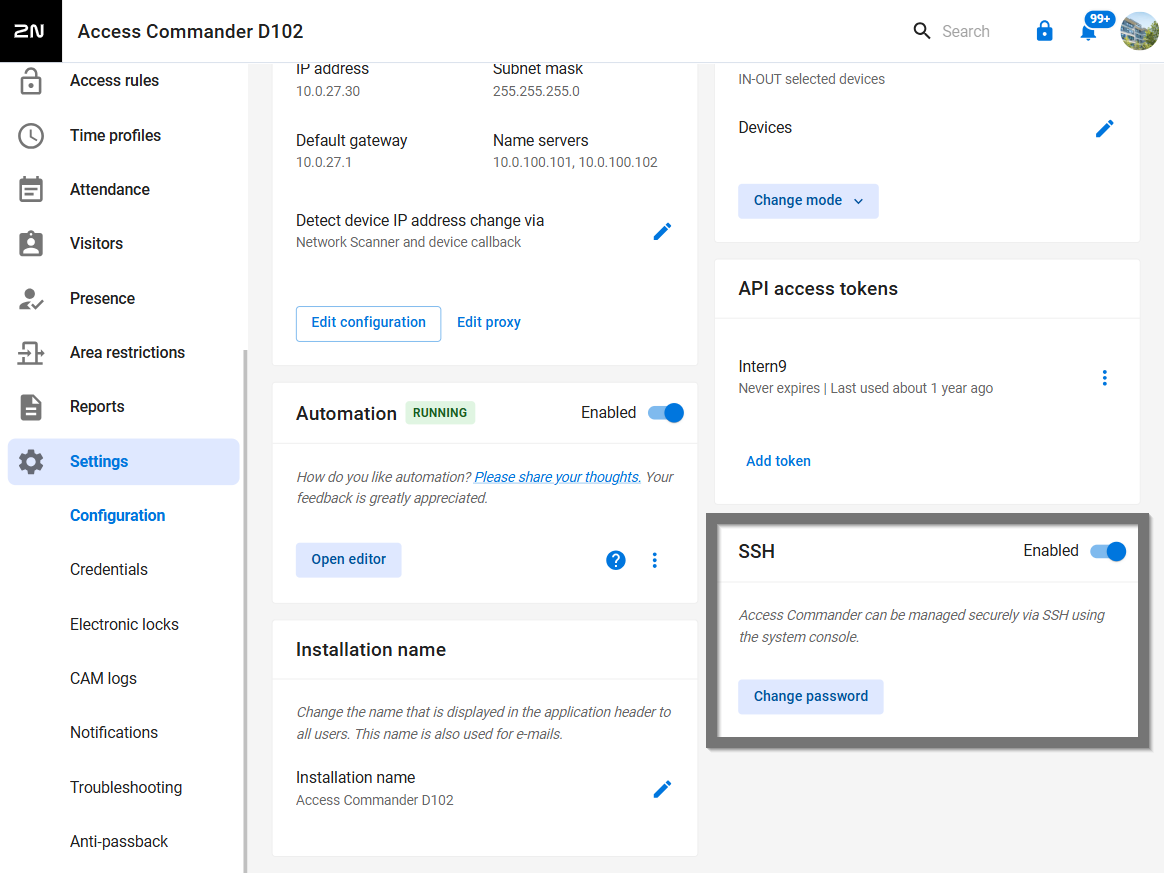
Task: Click the search magnifier icon
Action: (x=921, y=31)
